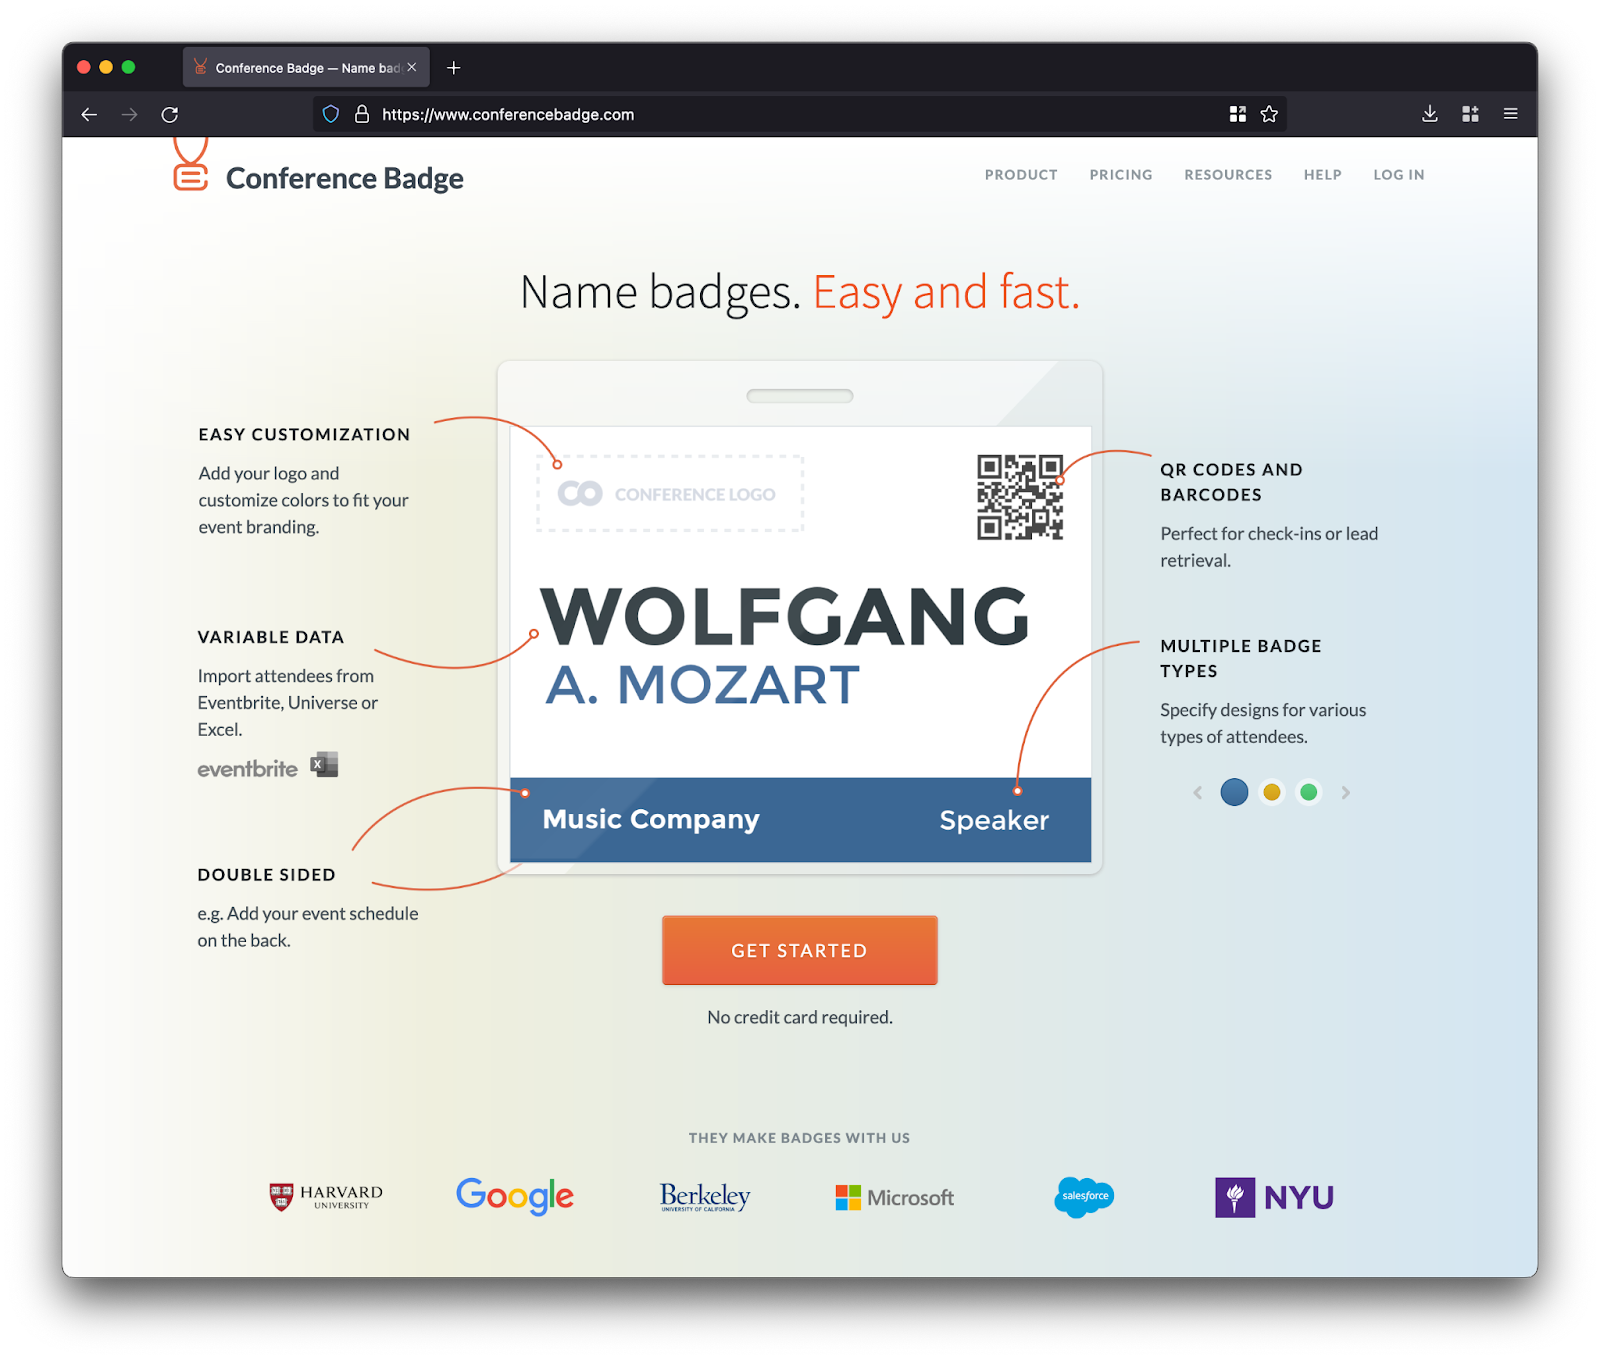
Task: Click the Conference Badge site title
Action: coord(345,178)
